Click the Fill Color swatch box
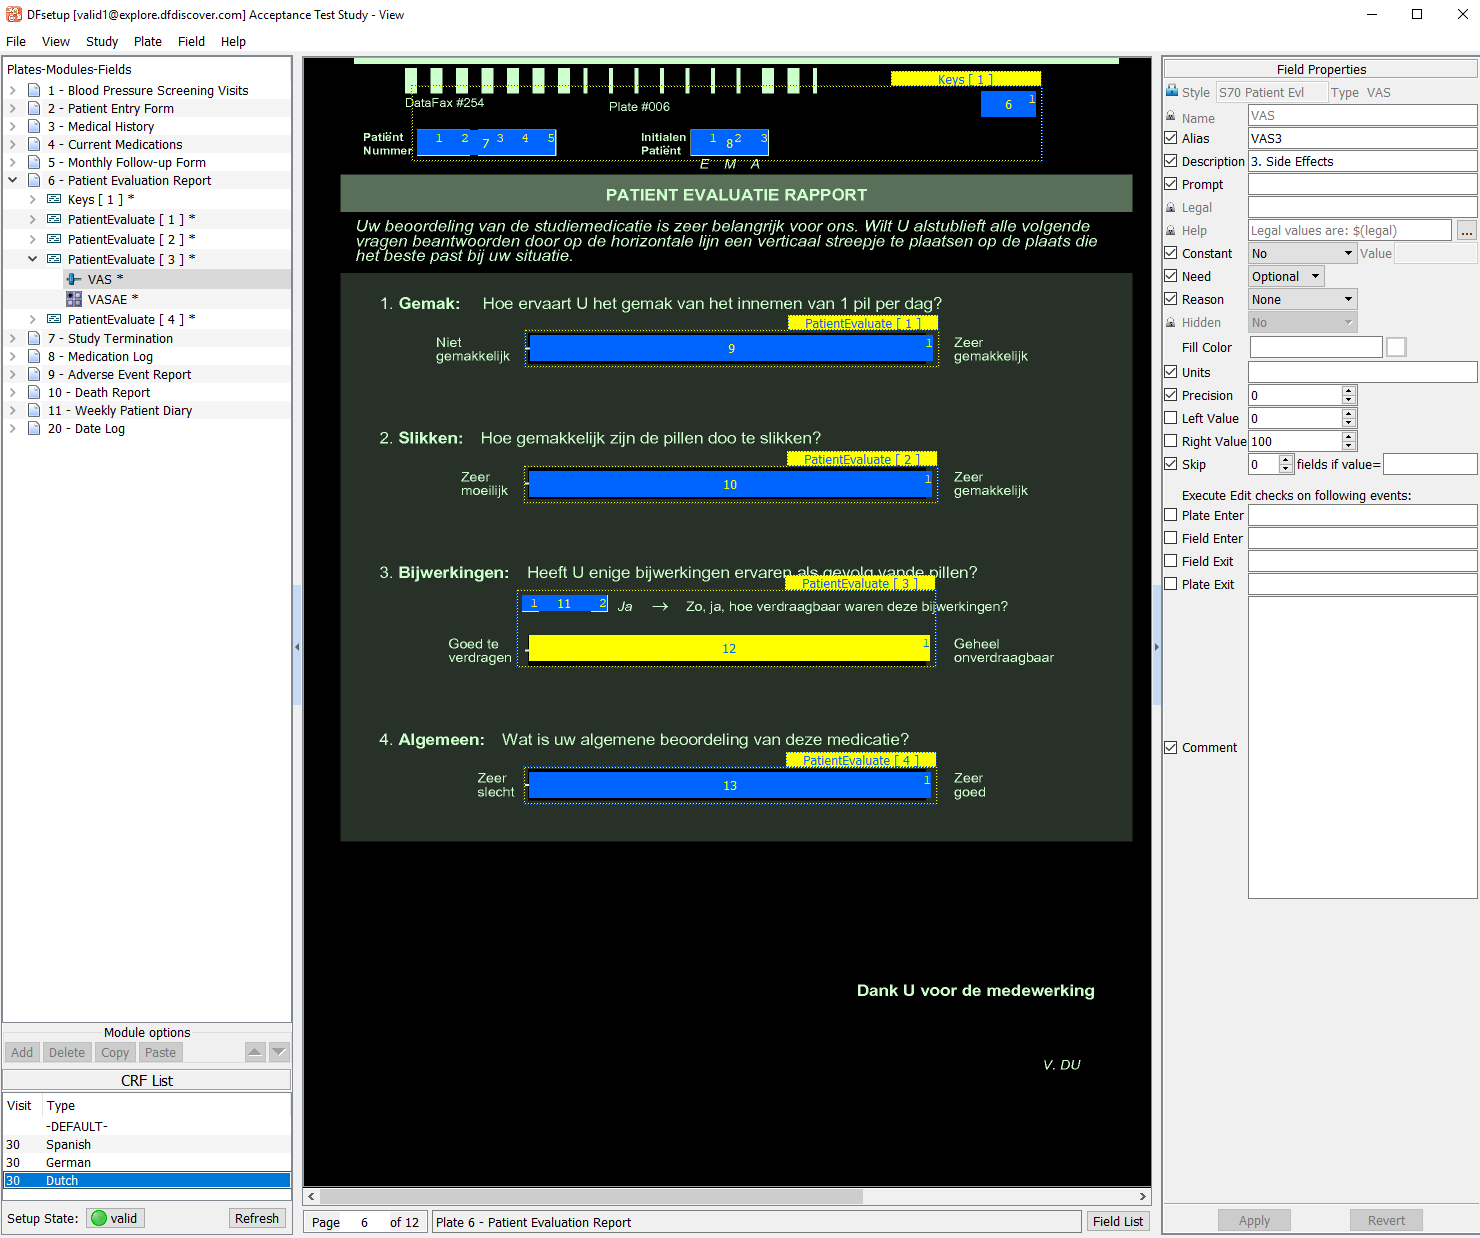The image size is (1480, 1238). coord(1396,347)
